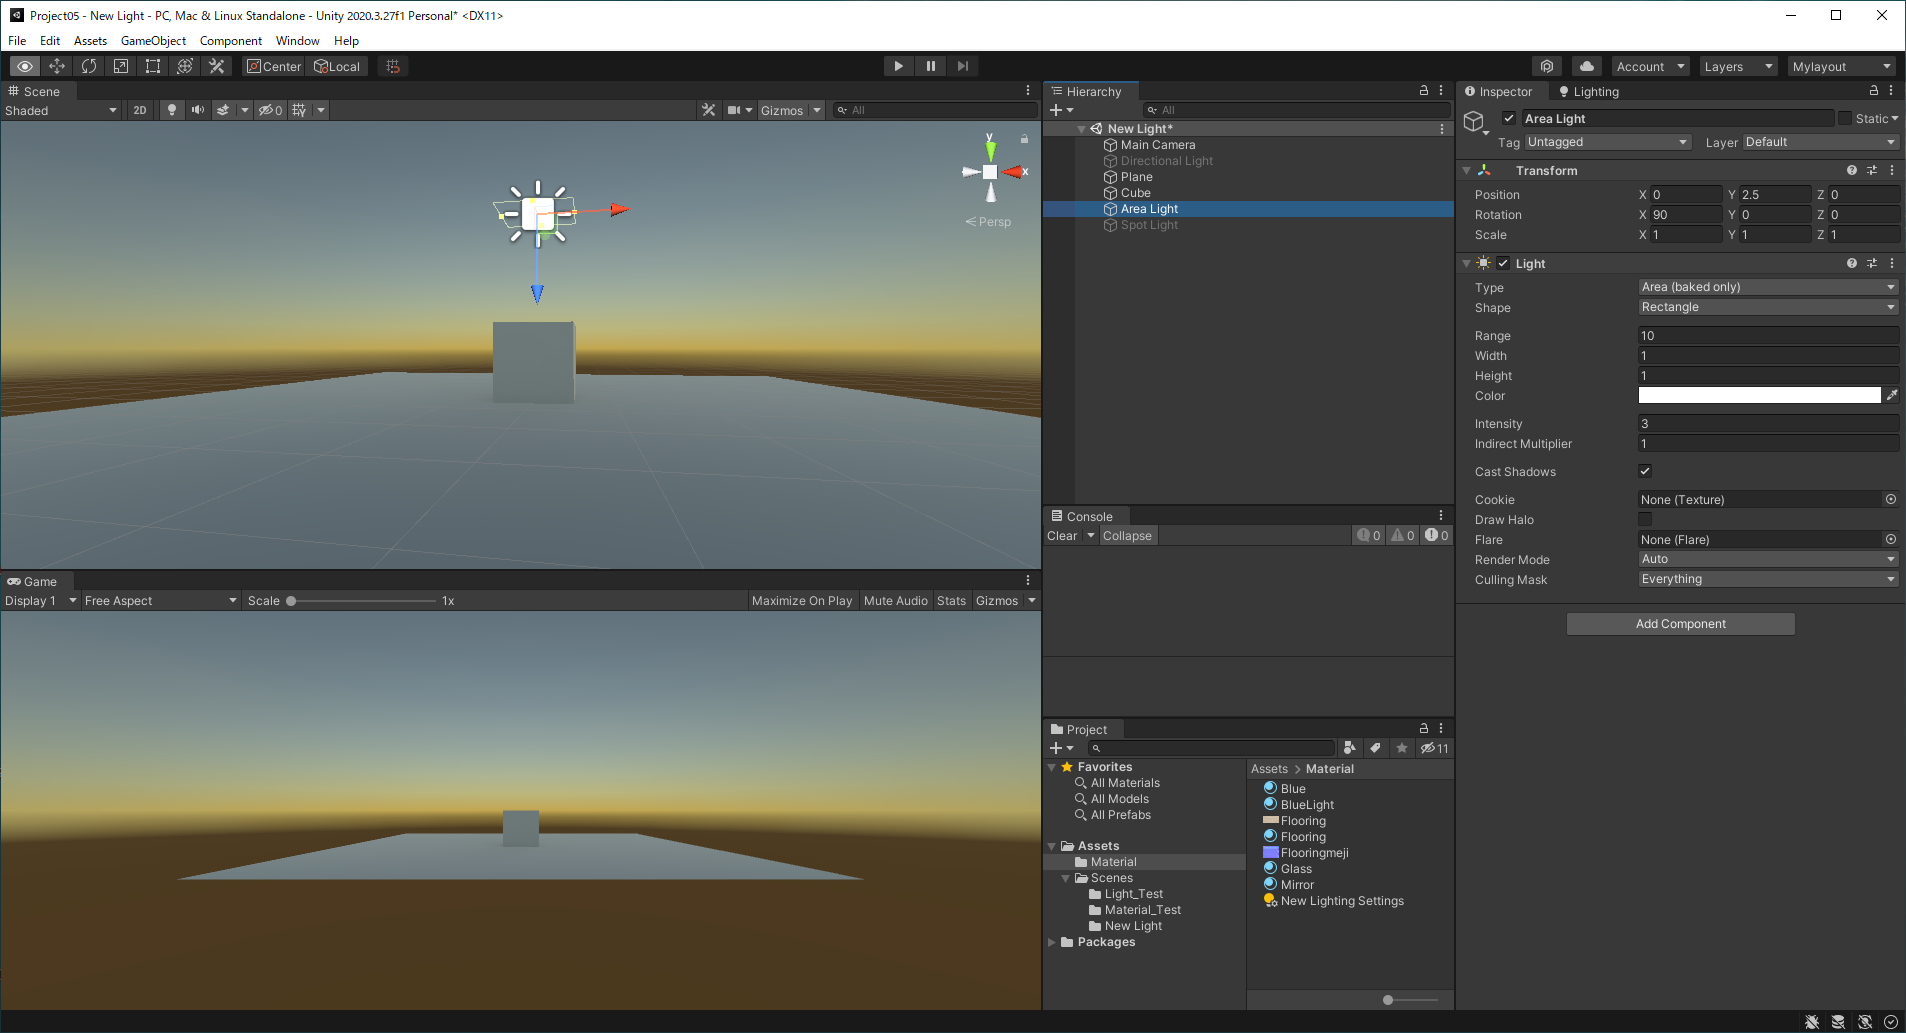Image resolution: width=1906 pixels, height=1033 pixels.
Task: Click search by type icon in Project
Action: click(1350, 748)
